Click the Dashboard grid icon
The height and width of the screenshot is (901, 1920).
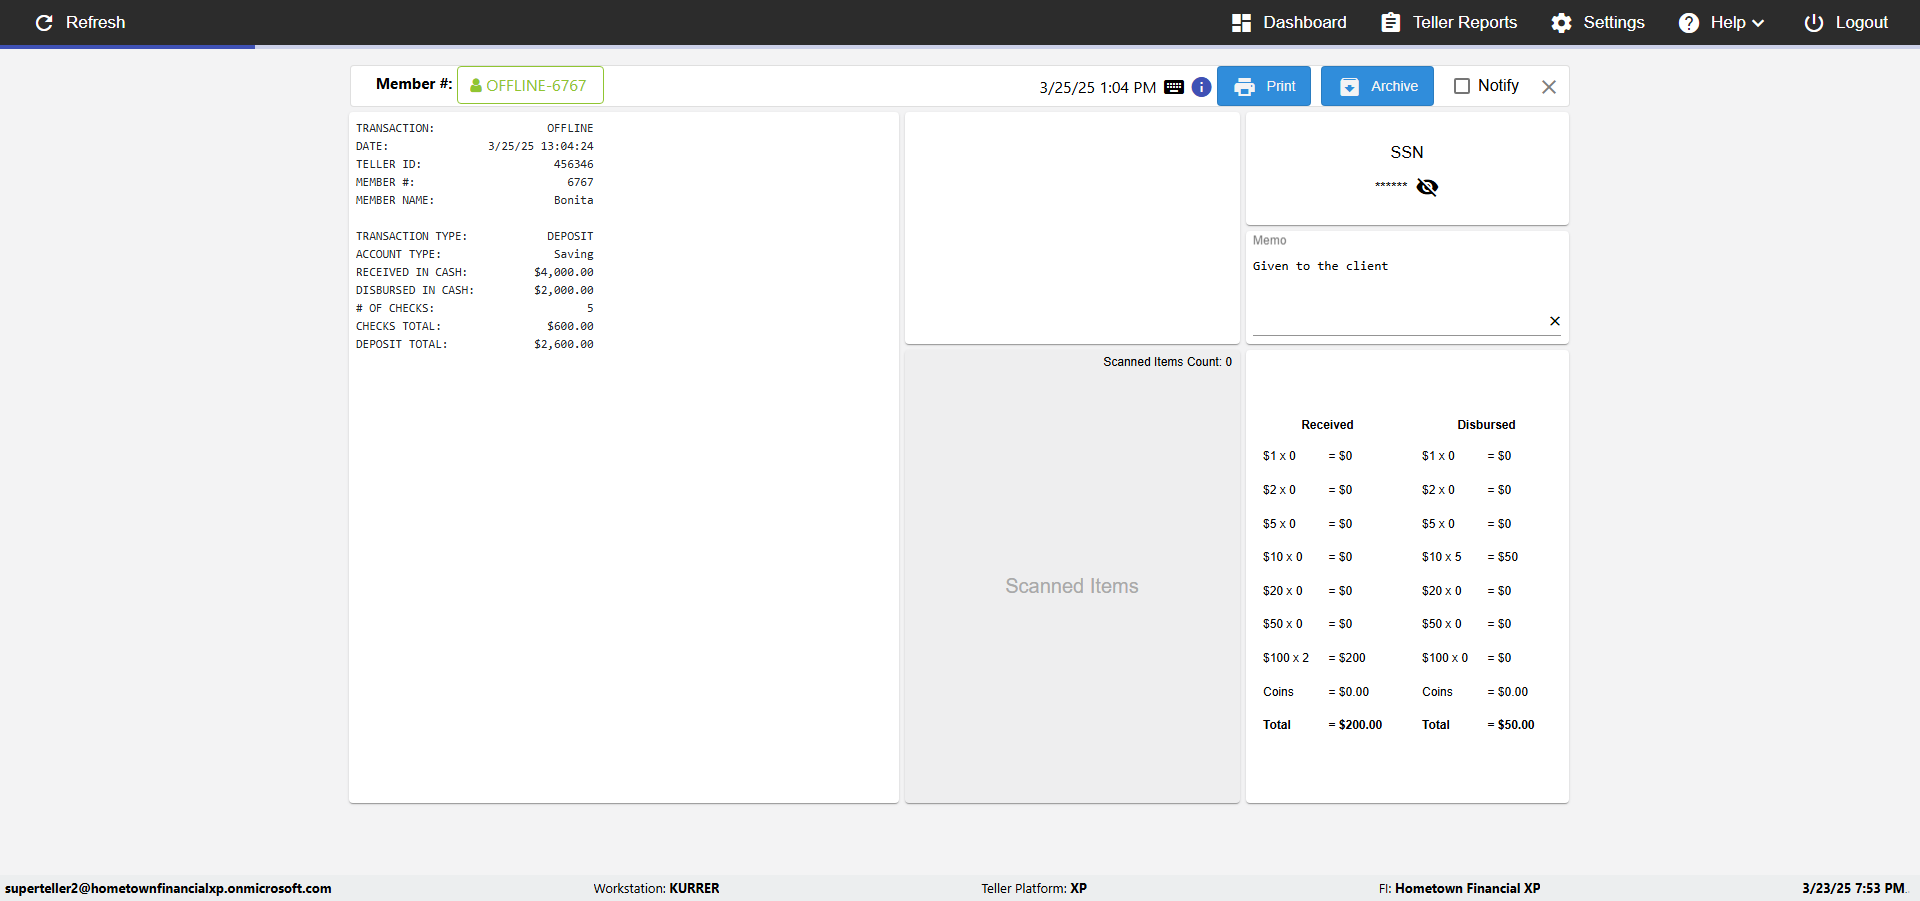click(x=1241, y=22)
